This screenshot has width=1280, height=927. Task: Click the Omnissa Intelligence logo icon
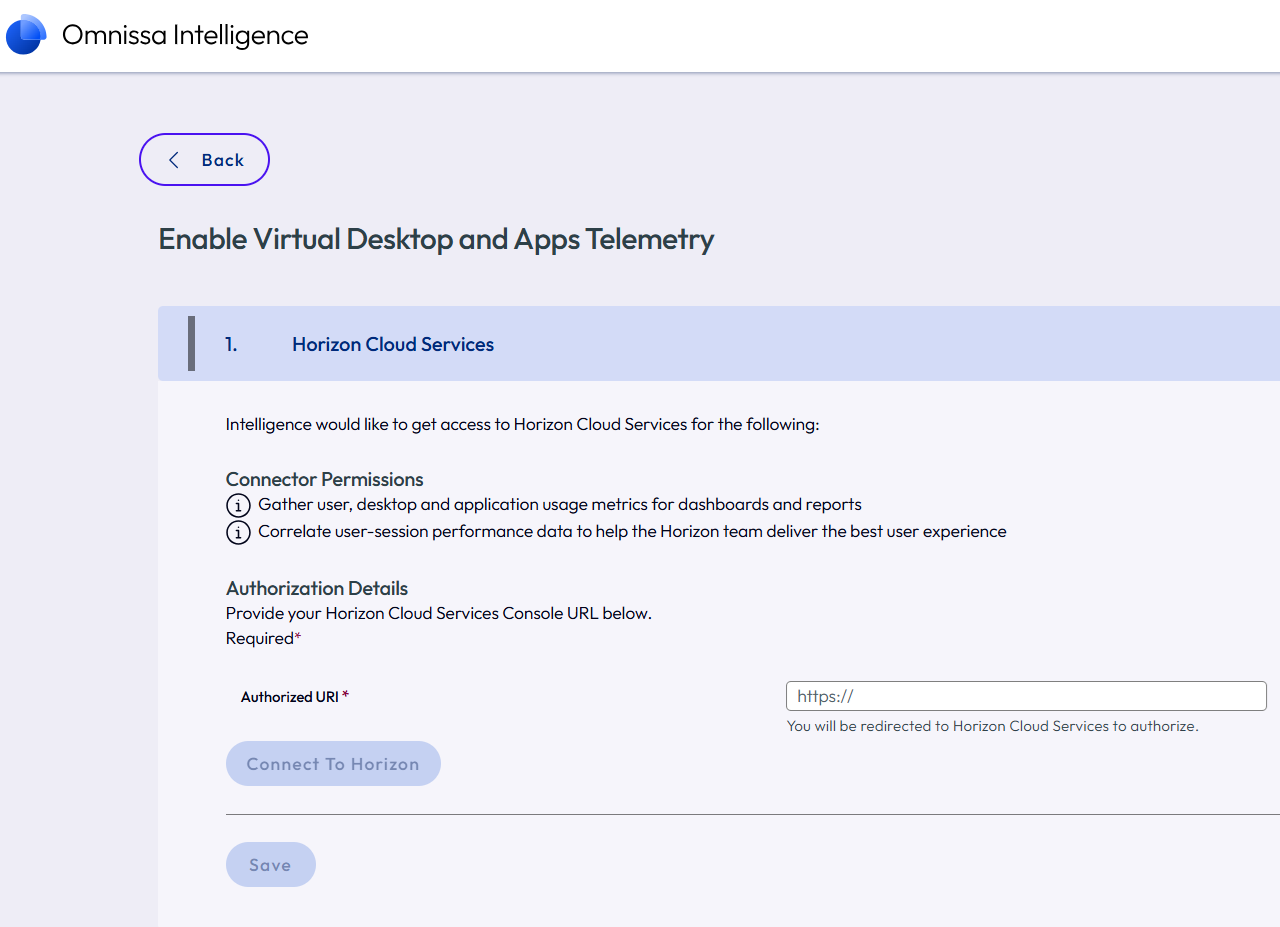[26, 35]
